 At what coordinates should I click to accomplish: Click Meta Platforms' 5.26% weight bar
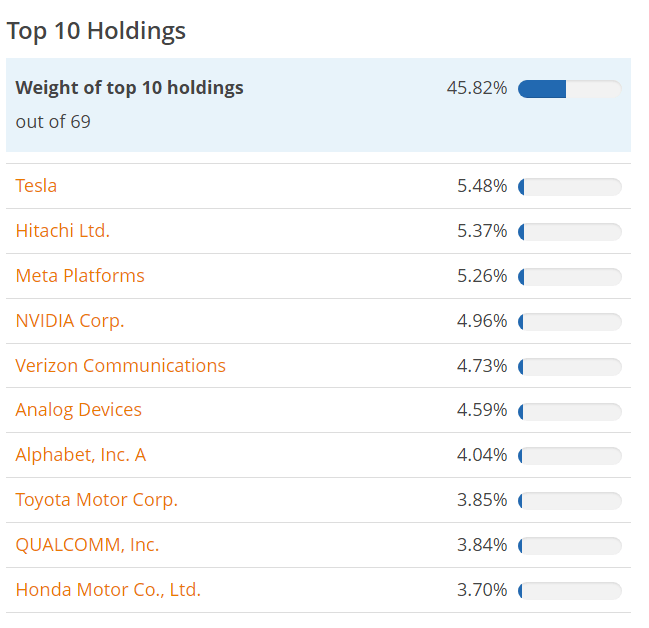pyautogui.click(x=570, y=277)
